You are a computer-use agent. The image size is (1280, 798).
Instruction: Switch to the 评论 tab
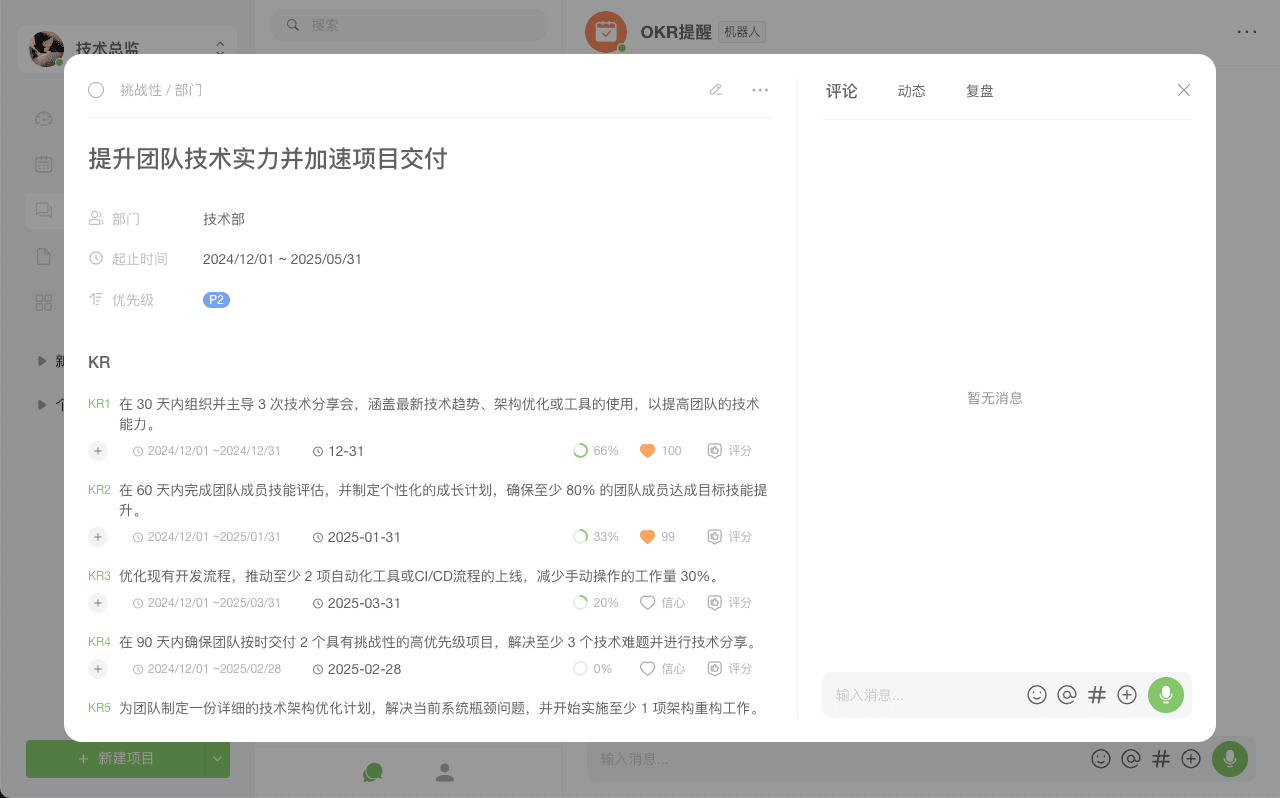[x=842, y=91]
